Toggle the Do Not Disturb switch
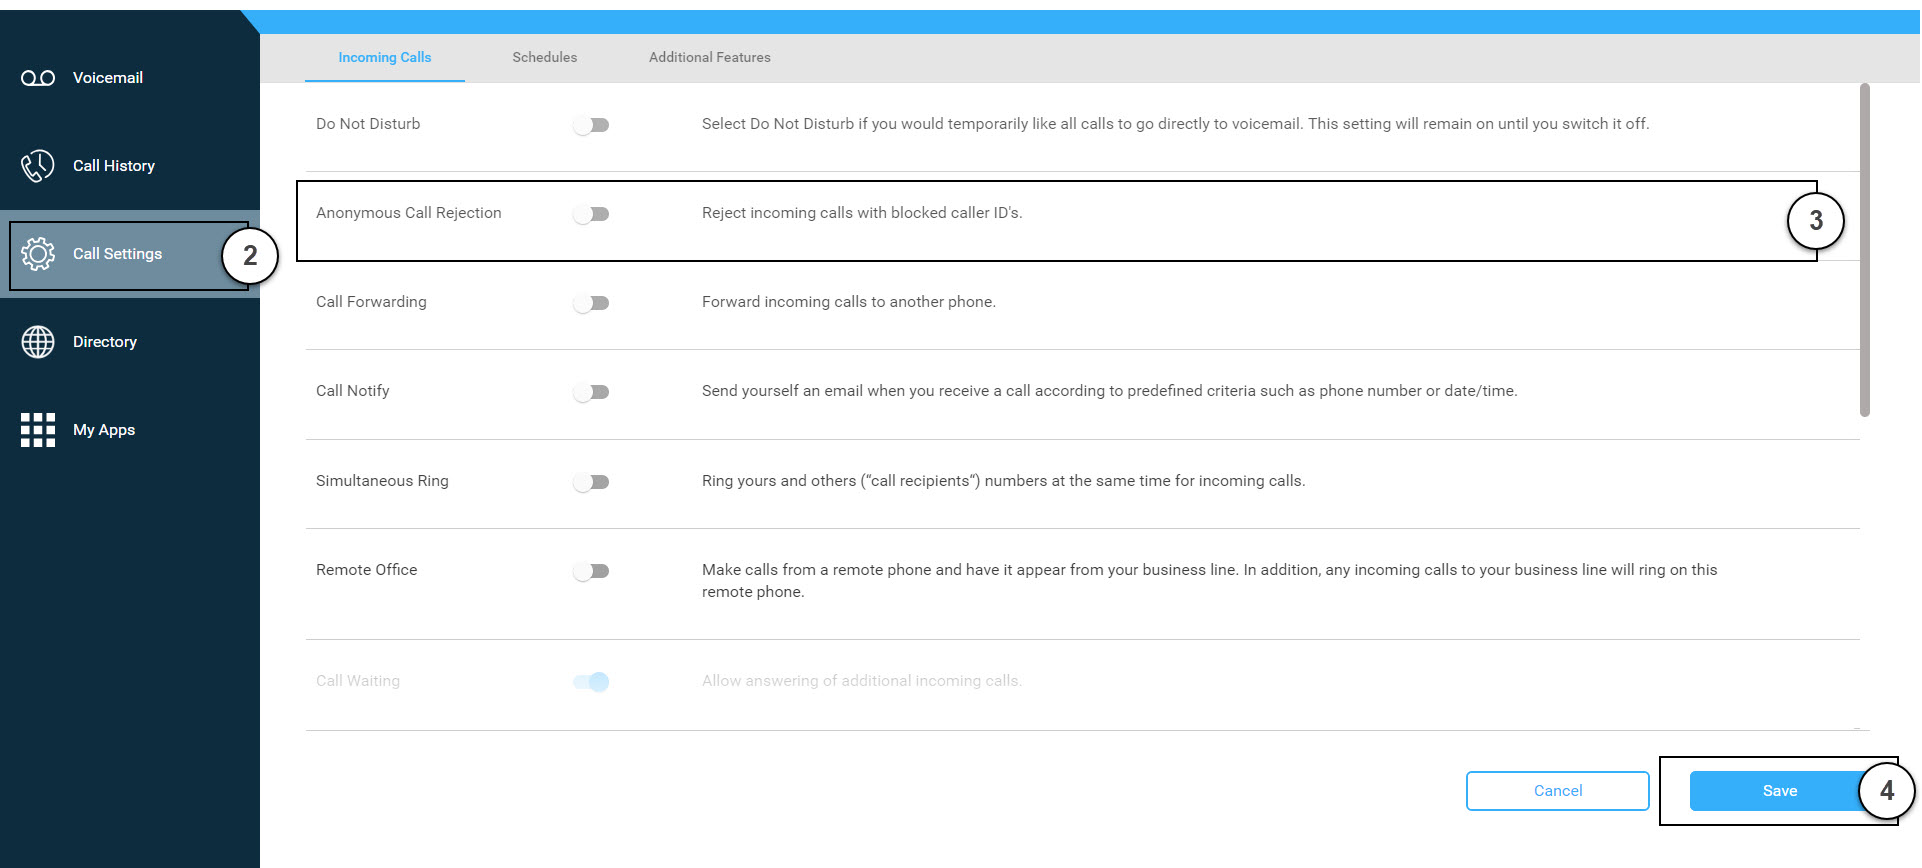The width and height of the screenshot is (1922, 868). 591,125
